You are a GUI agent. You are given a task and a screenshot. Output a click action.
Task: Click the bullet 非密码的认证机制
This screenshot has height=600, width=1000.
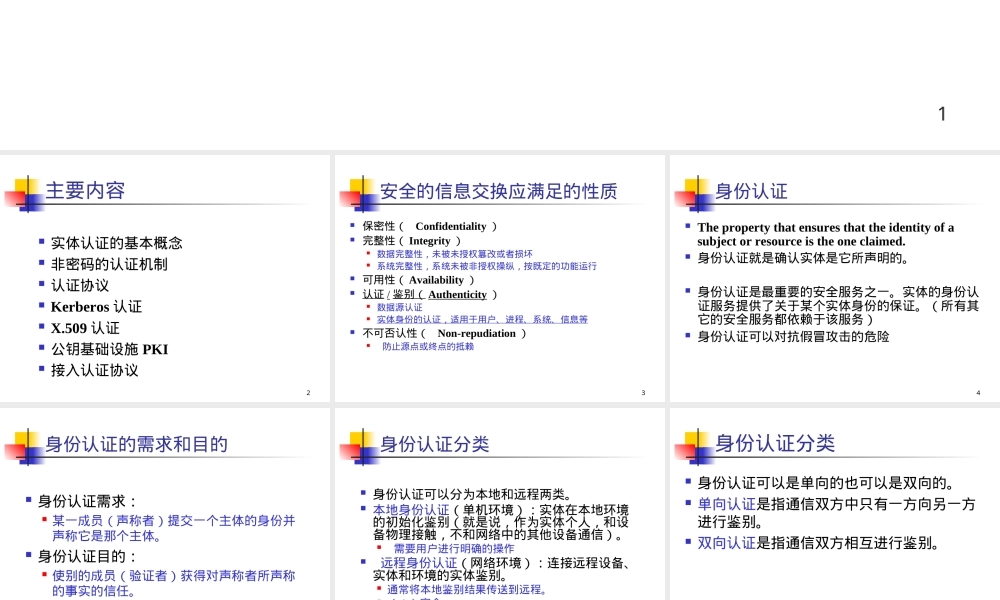coord(109,264)
